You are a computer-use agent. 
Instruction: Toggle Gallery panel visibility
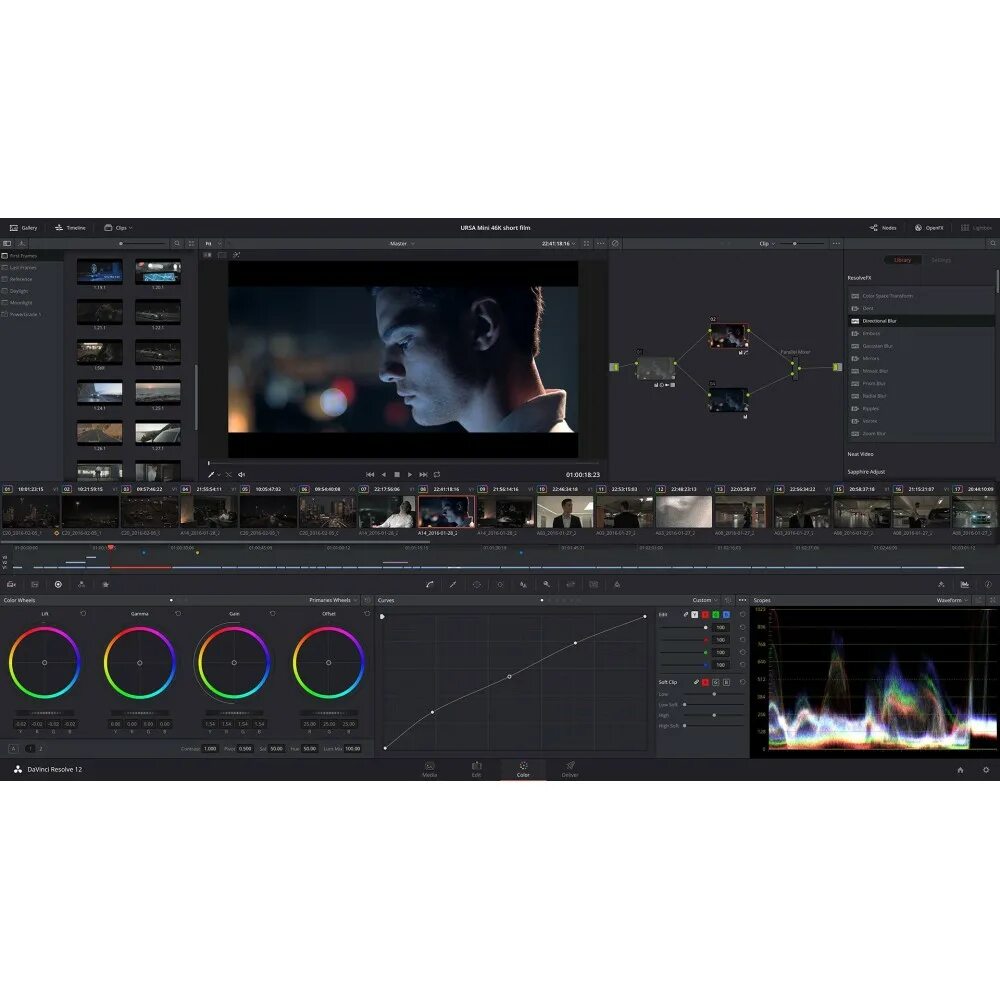point(24,228)
